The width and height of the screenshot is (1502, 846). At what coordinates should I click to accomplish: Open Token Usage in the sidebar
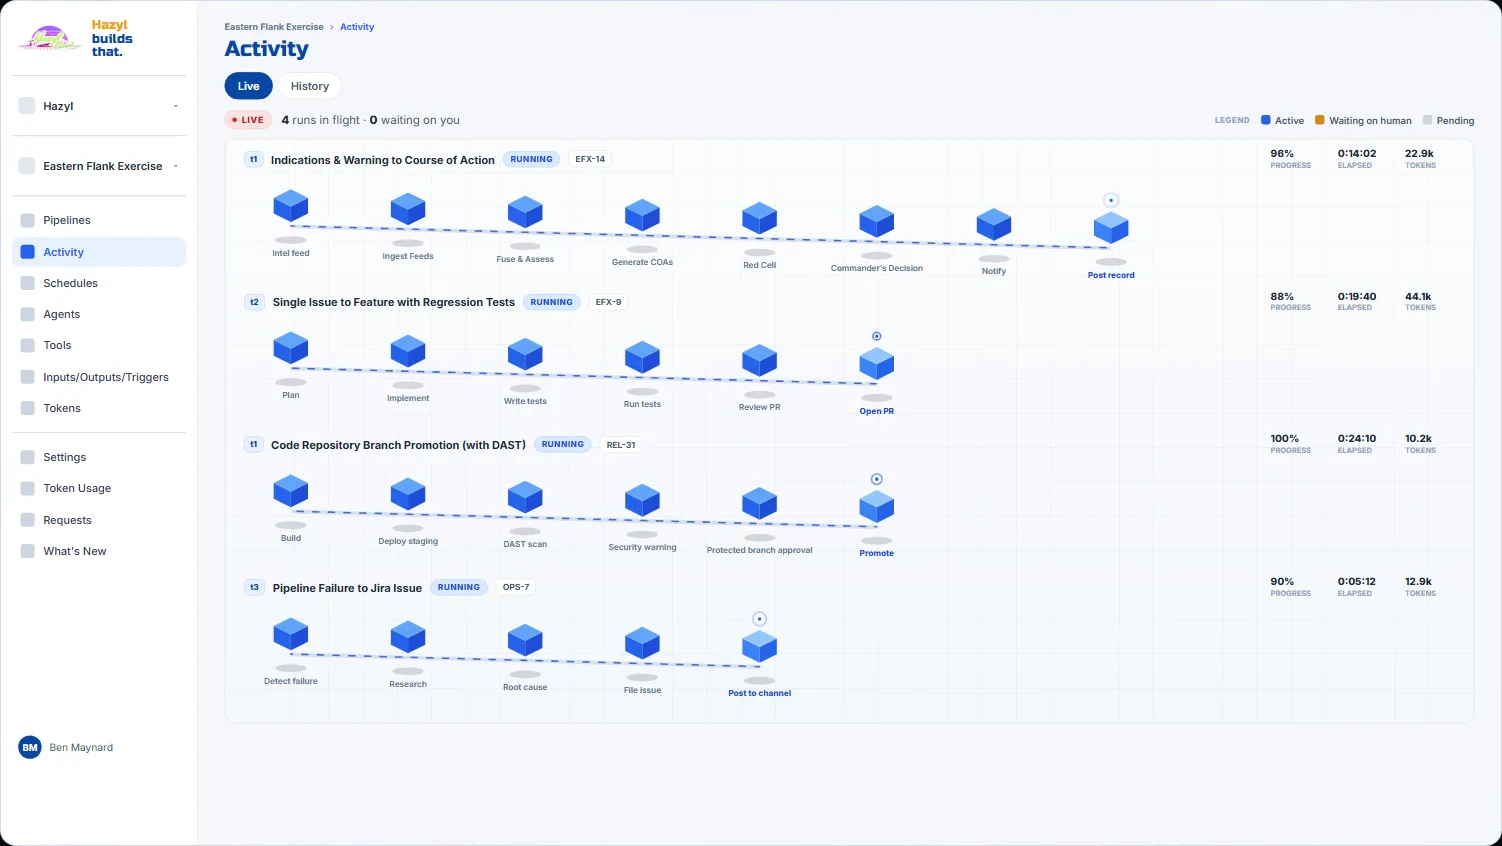click(99, 488)
